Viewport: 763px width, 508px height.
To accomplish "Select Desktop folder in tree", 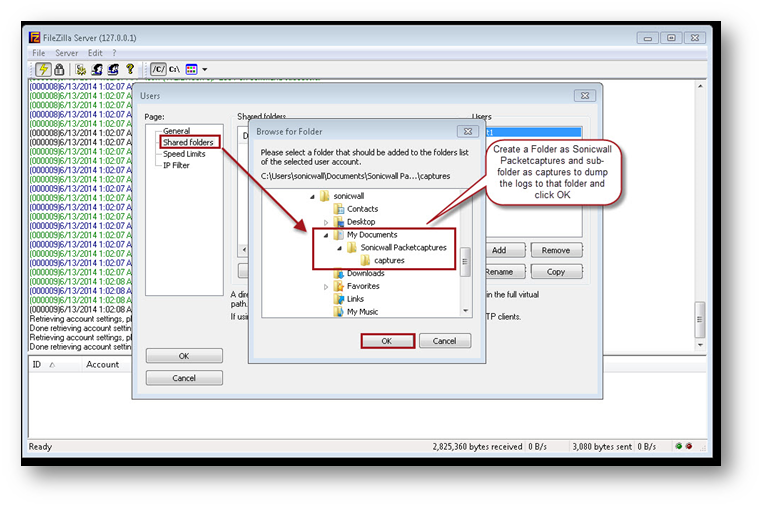I will point(361,222).
